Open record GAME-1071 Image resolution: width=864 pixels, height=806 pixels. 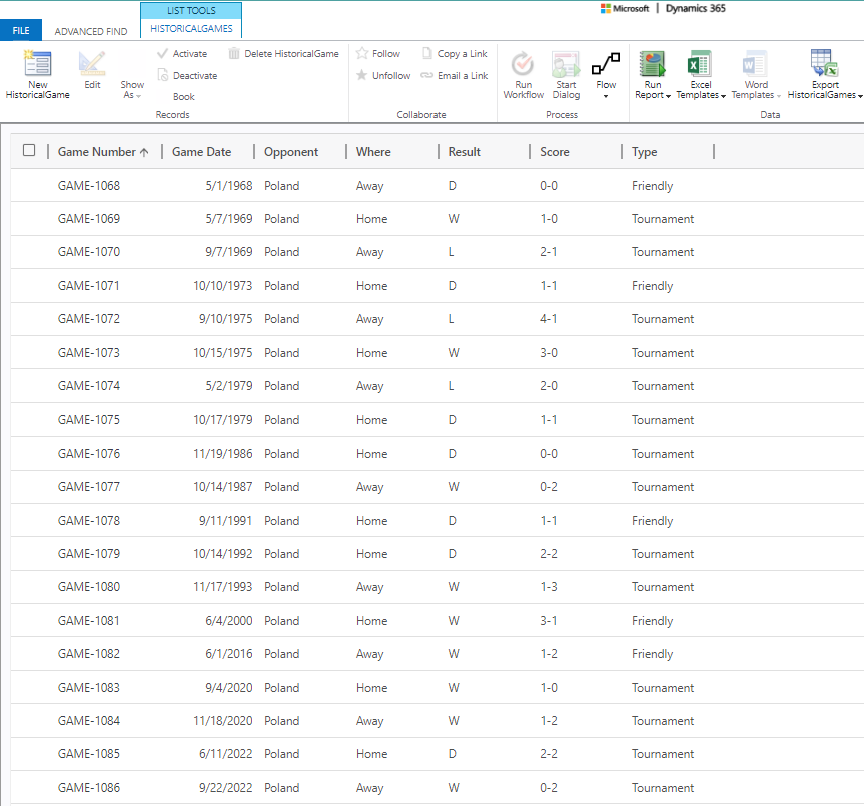point(89,285)
